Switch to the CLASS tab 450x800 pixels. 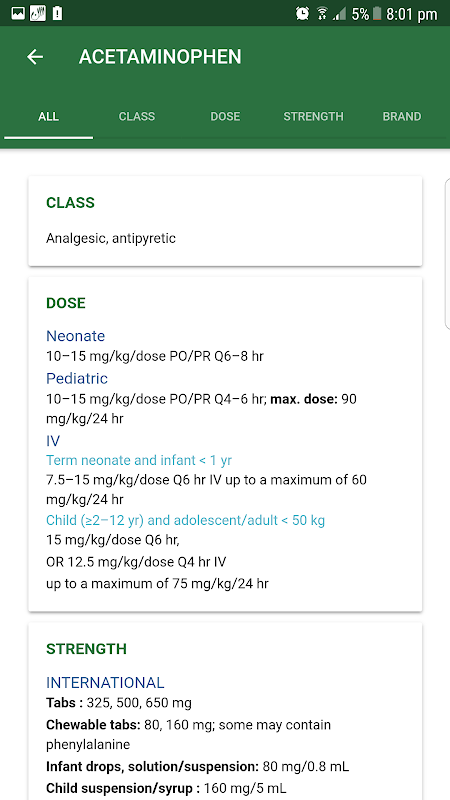point(137,116)
